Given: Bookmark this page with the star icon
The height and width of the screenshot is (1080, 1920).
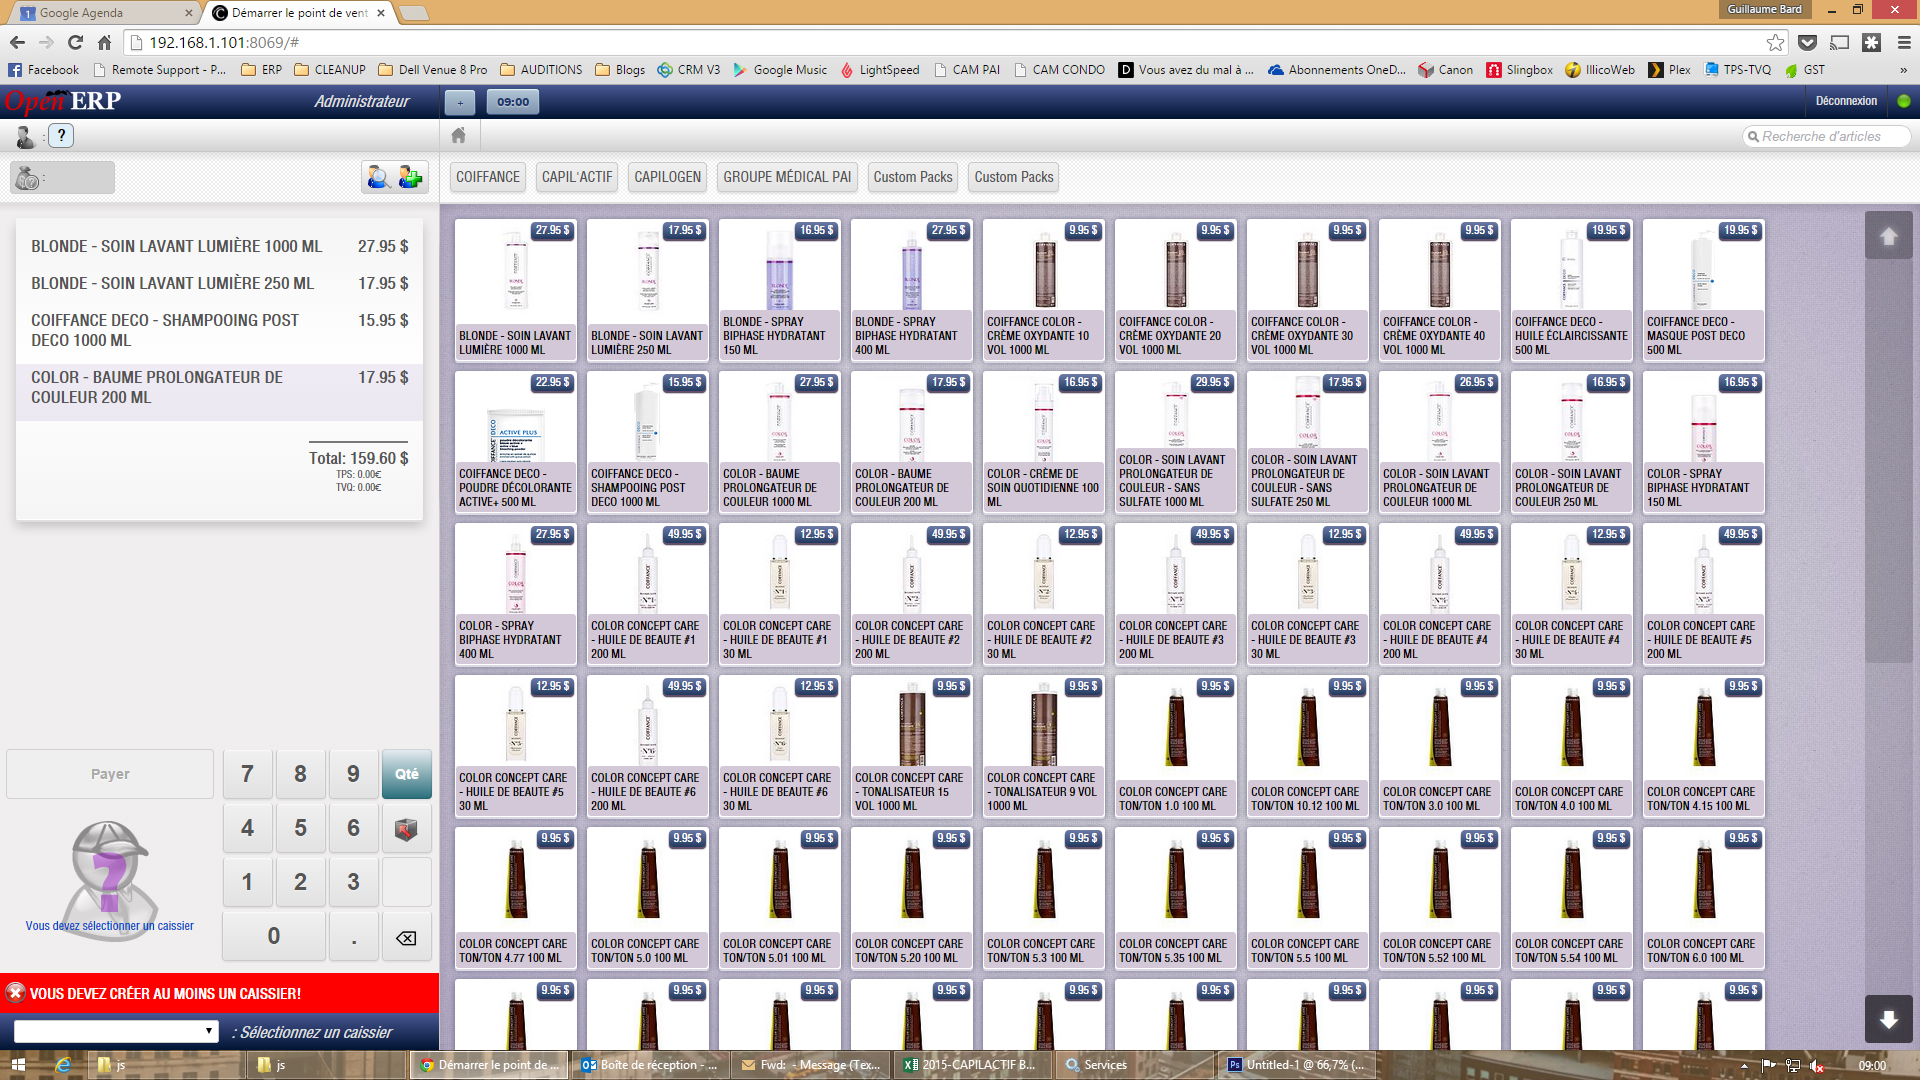Looking at the screenshot, I should (1775, 42).
